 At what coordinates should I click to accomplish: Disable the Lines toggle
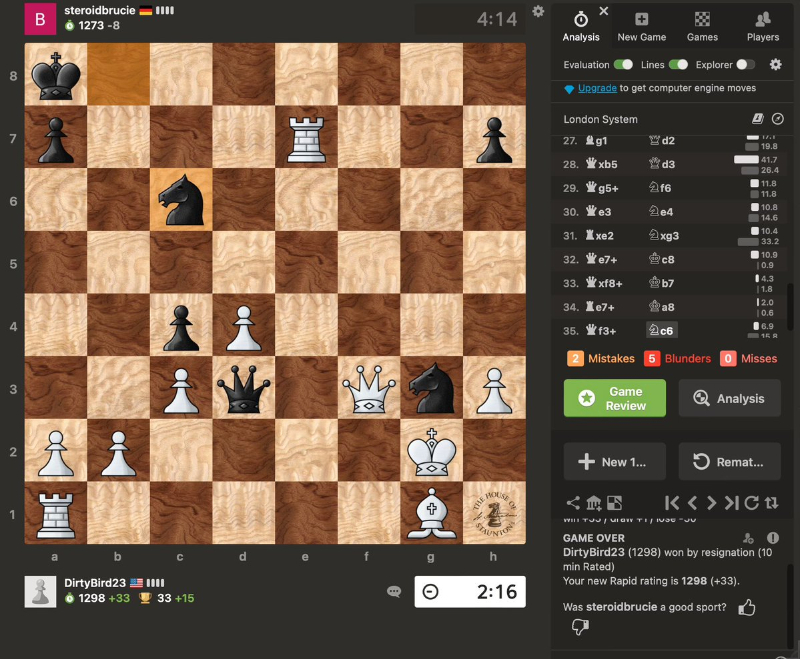click(x=678, y=64)
